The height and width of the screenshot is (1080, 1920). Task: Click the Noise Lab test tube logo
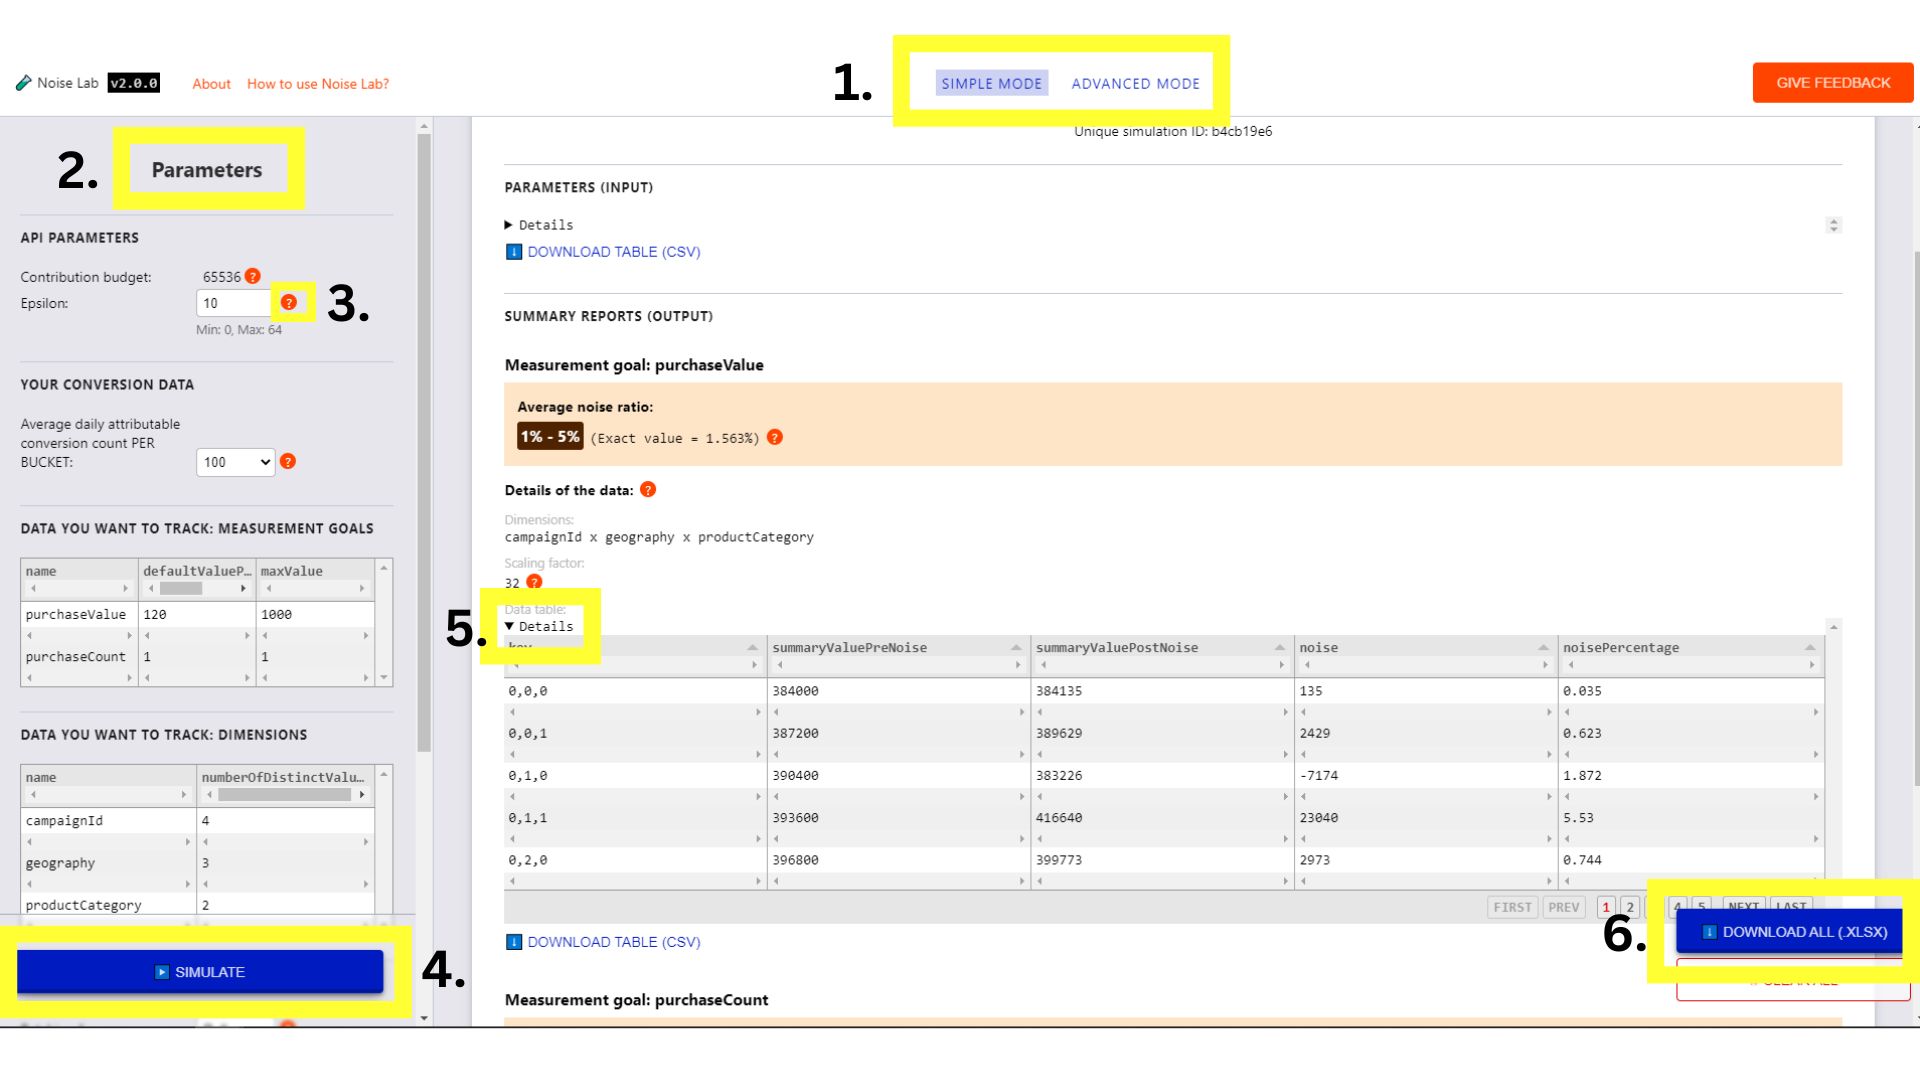click(24, 83)
